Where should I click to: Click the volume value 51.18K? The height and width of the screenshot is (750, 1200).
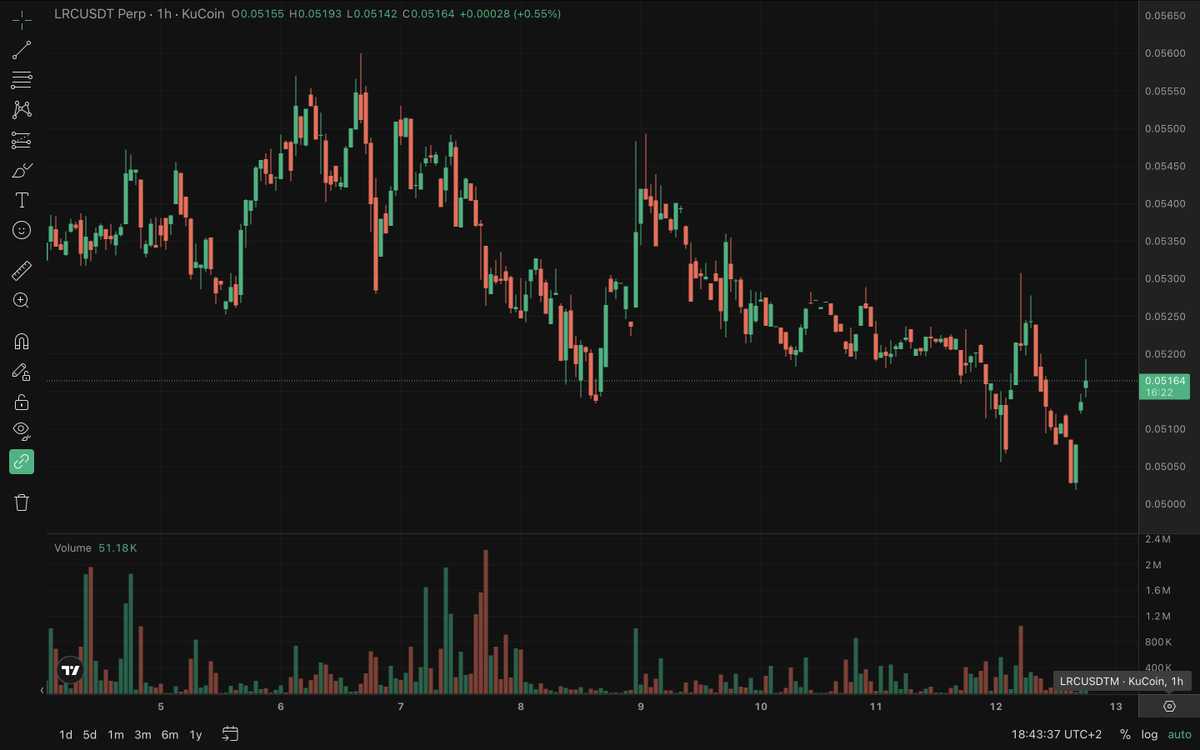click(118, 548)
